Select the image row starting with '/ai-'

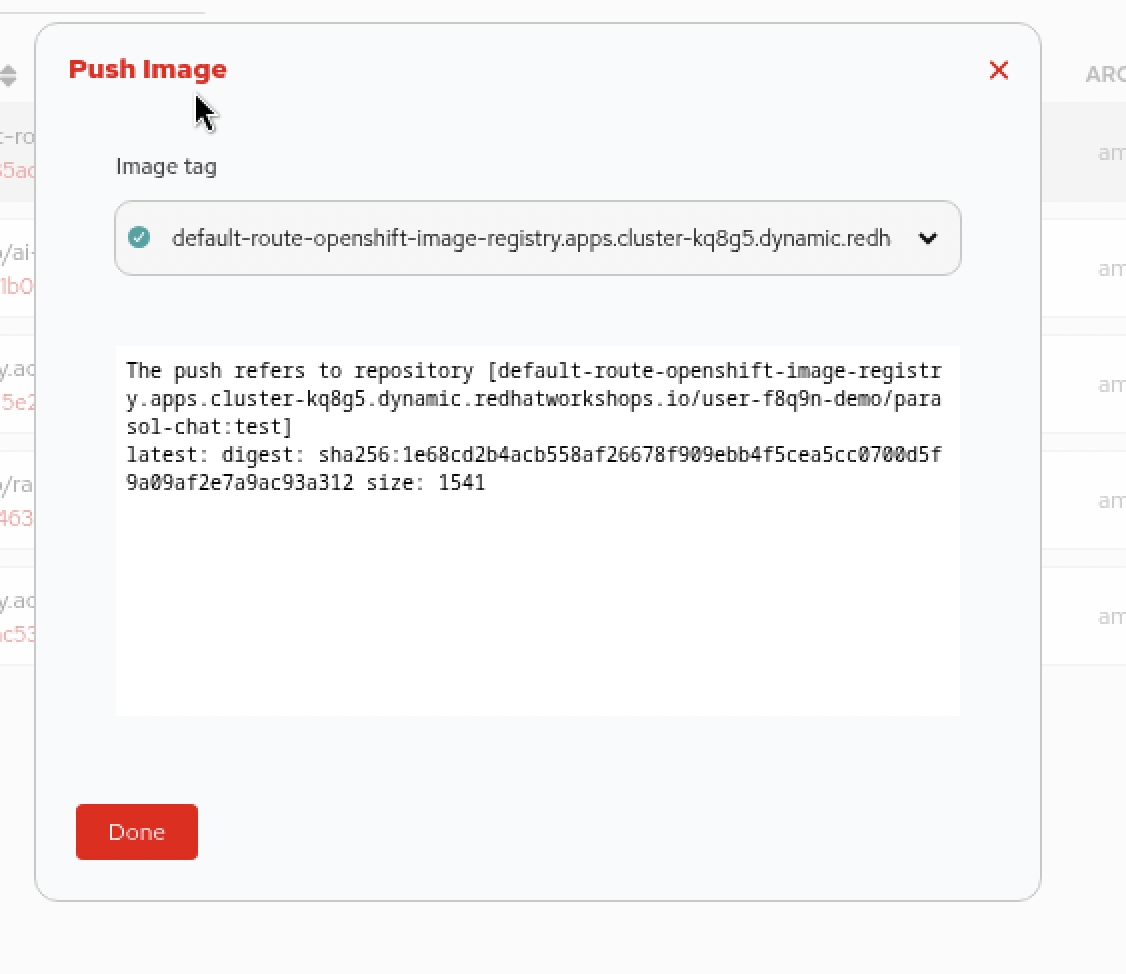coord(17,253)
